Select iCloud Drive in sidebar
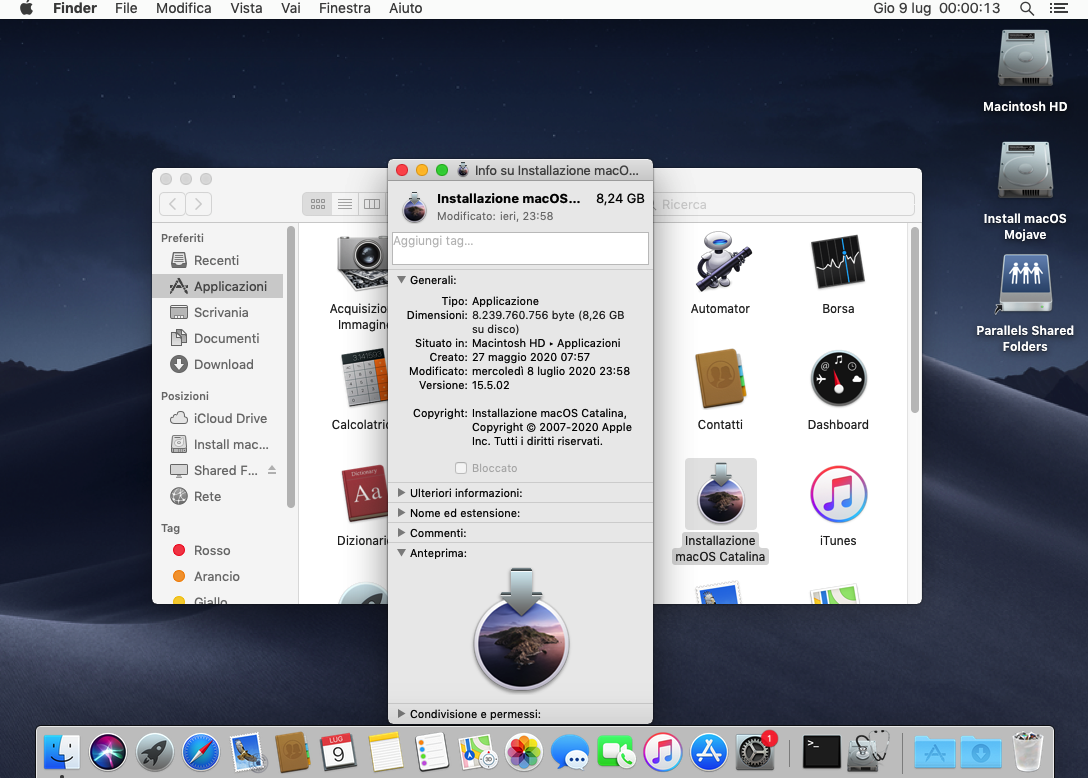 click(x=218, y=418)
